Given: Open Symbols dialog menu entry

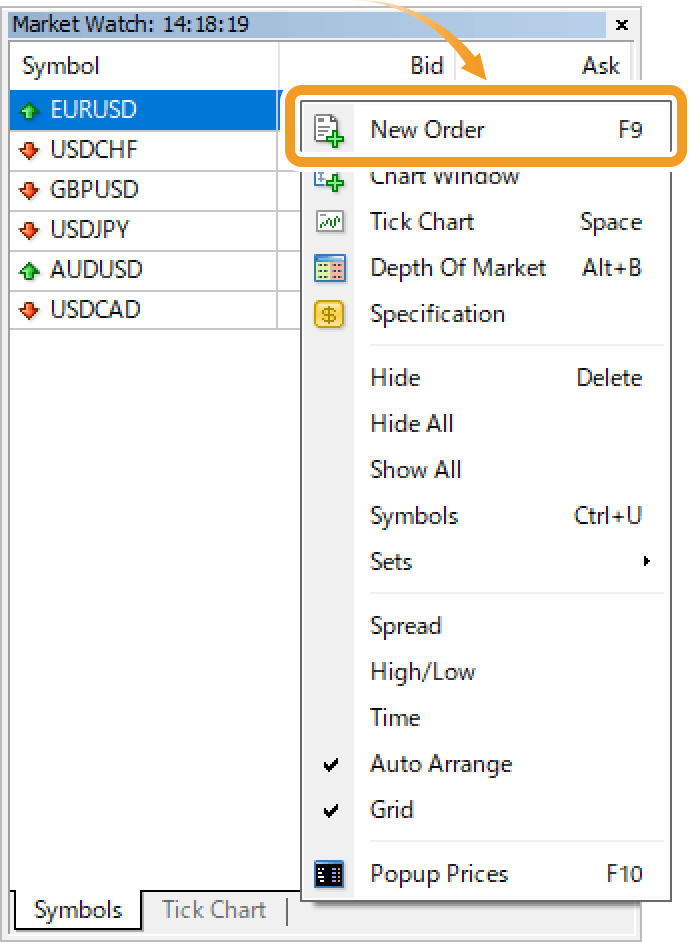Looking at the screenshot, I should coord(485,515).
